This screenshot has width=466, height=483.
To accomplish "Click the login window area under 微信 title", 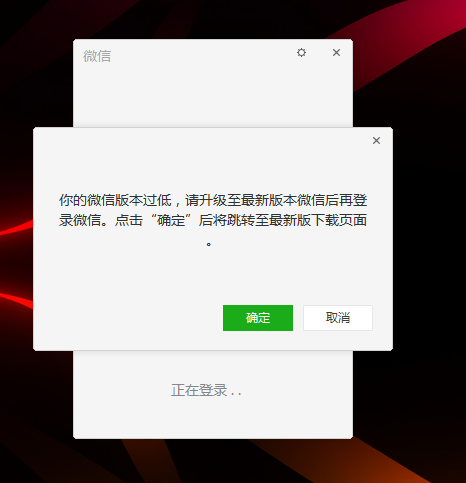I will (x=213, y=97).
